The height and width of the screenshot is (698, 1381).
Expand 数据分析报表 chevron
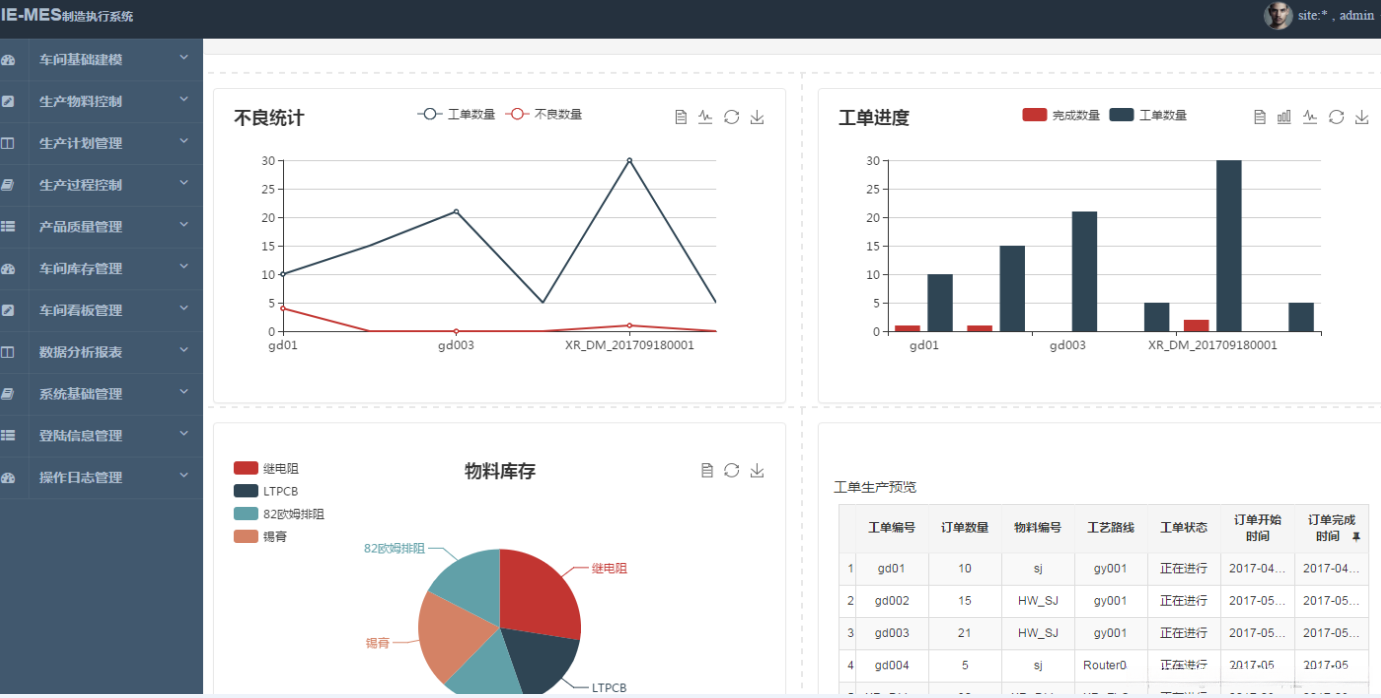pyautogui.click(x=184, y=351)
